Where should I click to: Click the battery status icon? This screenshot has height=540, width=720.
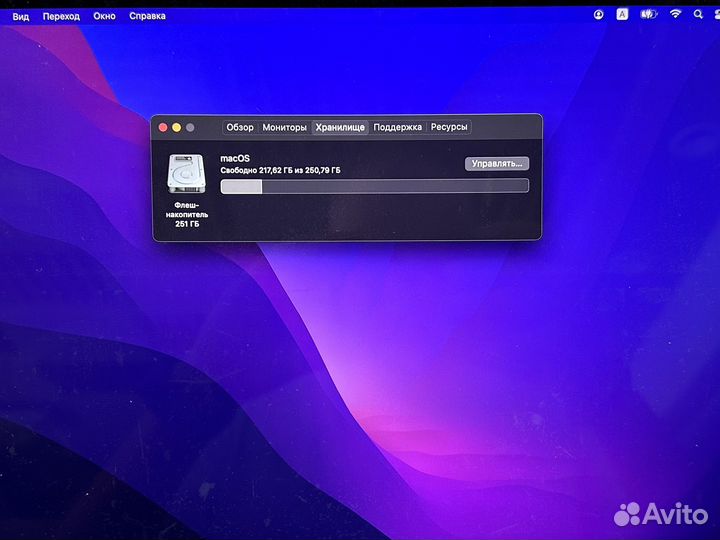coord(648,15)
